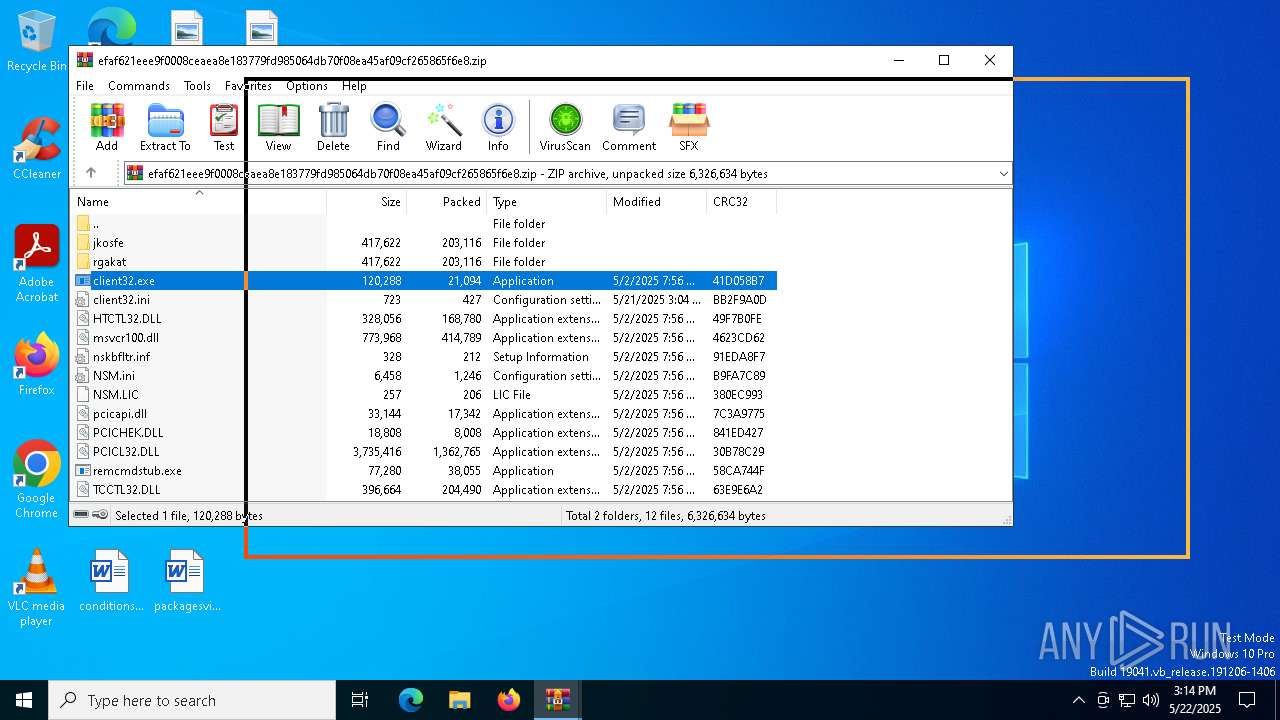Open Adobe Acrobat desktop shortcut
The image size is (1280, 720).
tap(37, 264)
